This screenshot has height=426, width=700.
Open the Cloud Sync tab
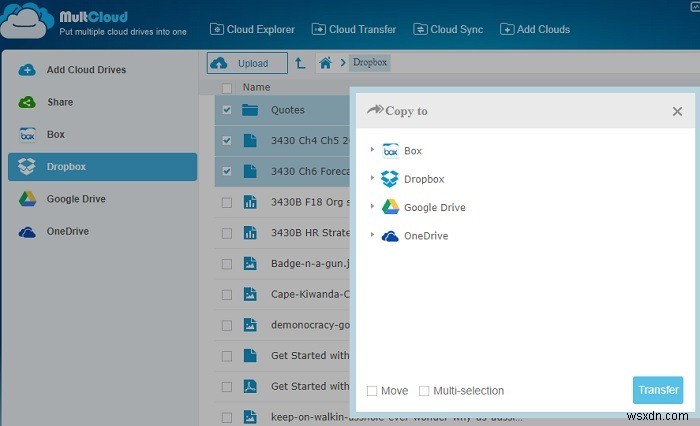coord(448,29)
